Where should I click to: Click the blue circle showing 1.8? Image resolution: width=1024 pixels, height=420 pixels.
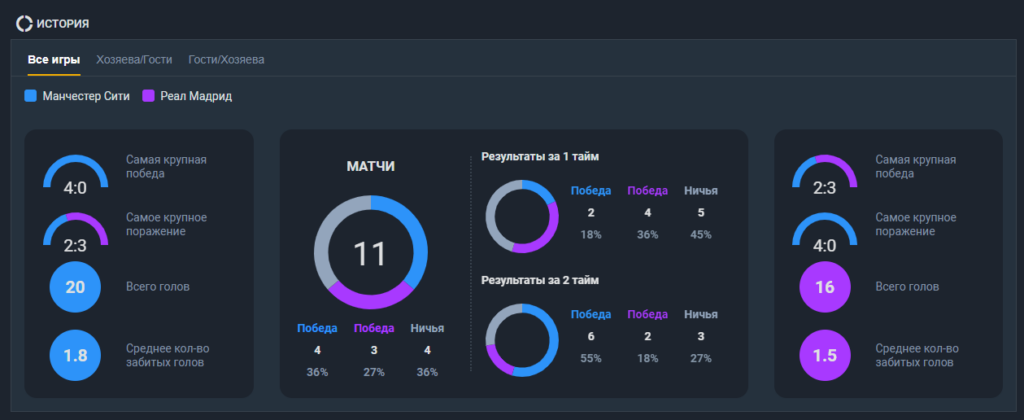pyautogui.click(x=76, y=355)
